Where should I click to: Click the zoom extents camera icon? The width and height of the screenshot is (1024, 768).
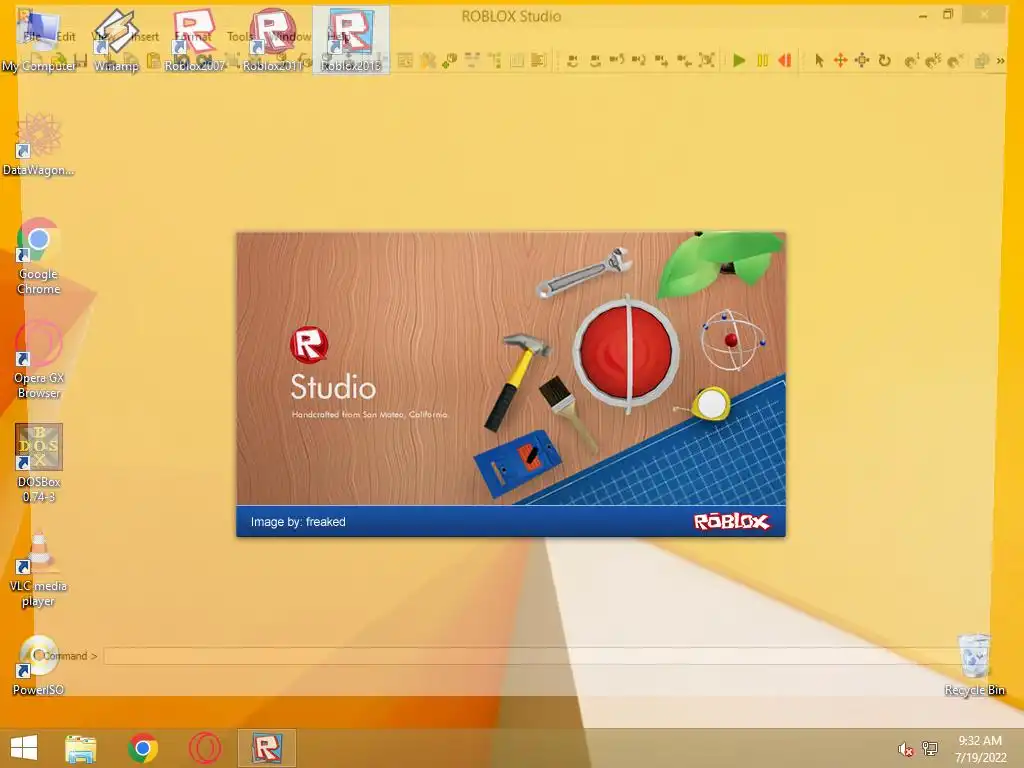706,61
